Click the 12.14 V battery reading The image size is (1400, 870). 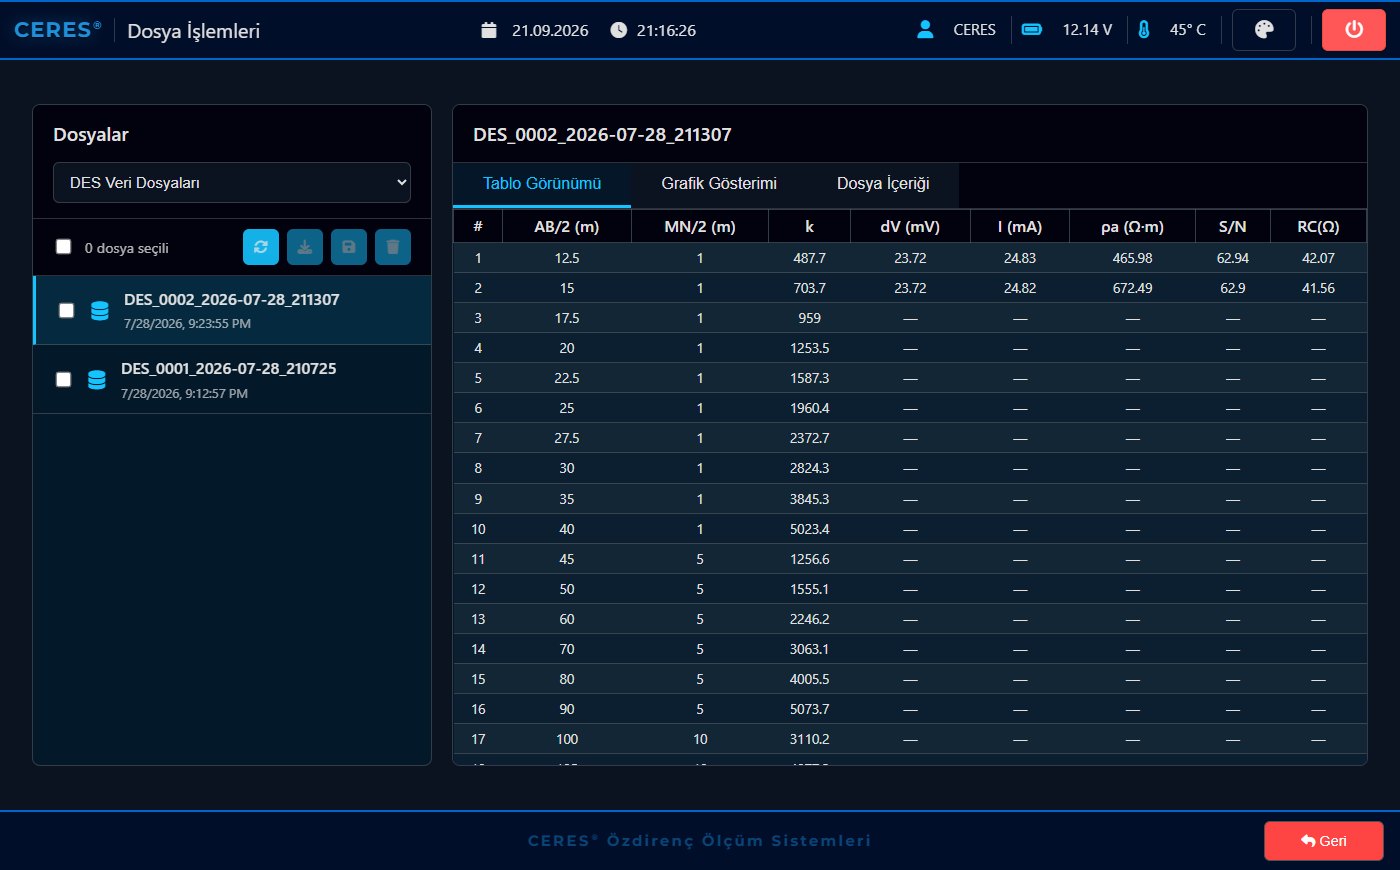pos(1087,30)
